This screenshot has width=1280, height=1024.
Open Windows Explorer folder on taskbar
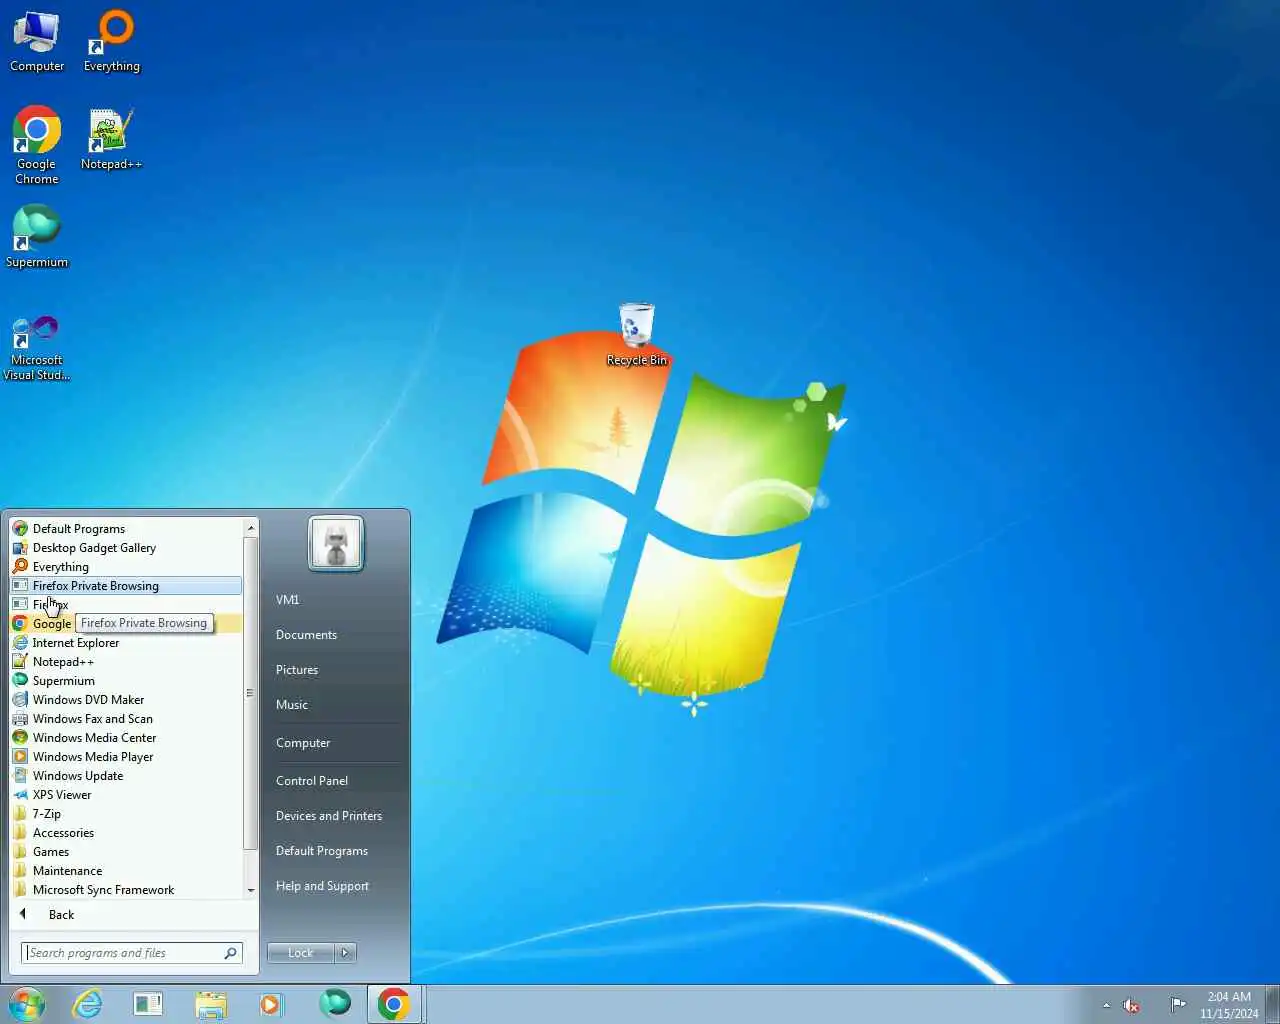[210, 1004]
